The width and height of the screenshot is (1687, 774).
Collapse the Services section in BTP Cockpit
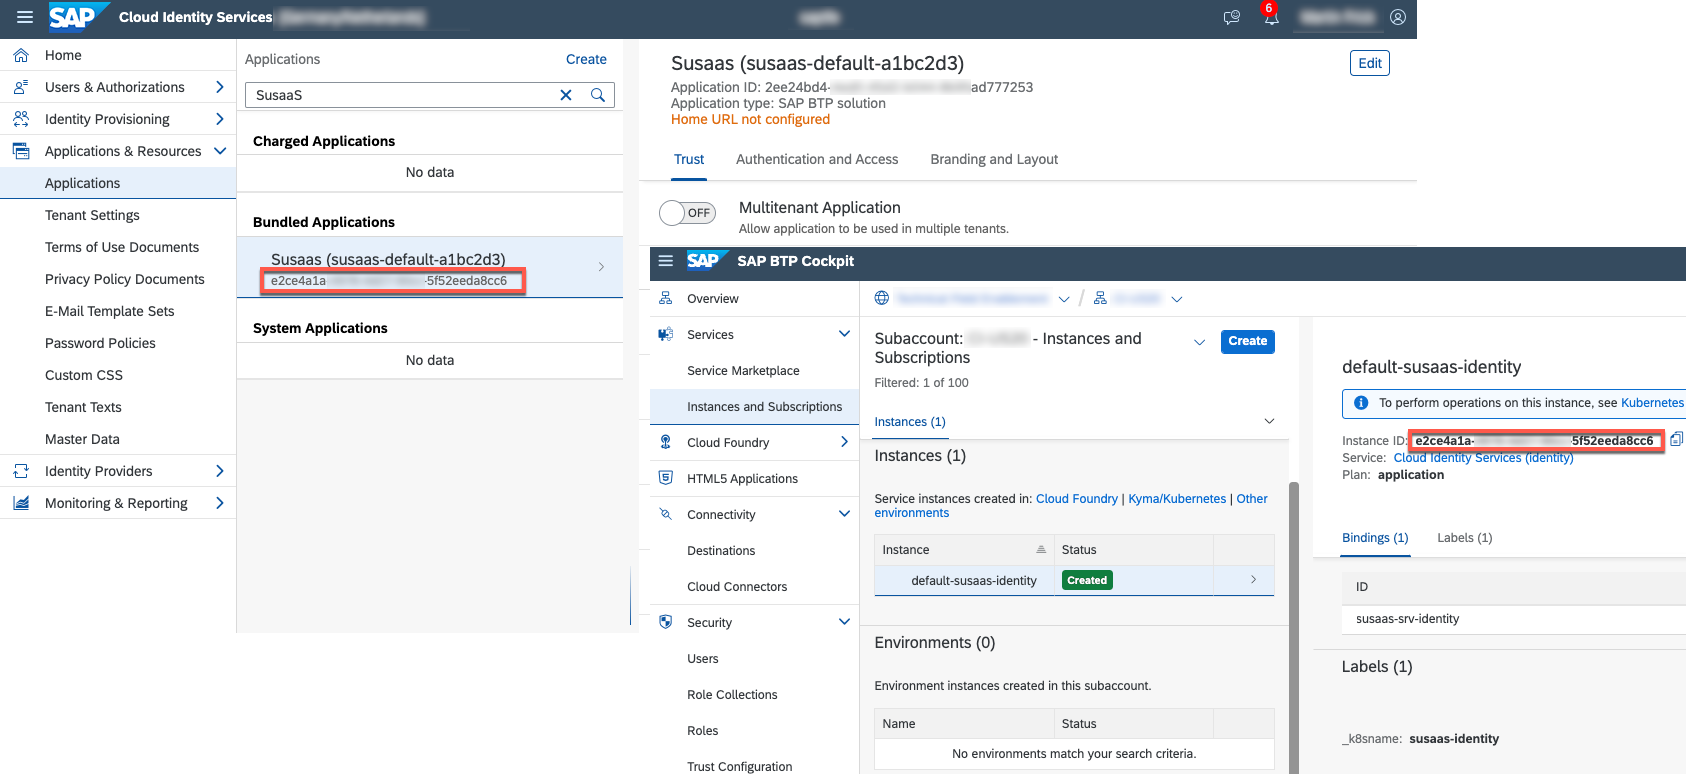pyautogui.click(x=844, y=334)
